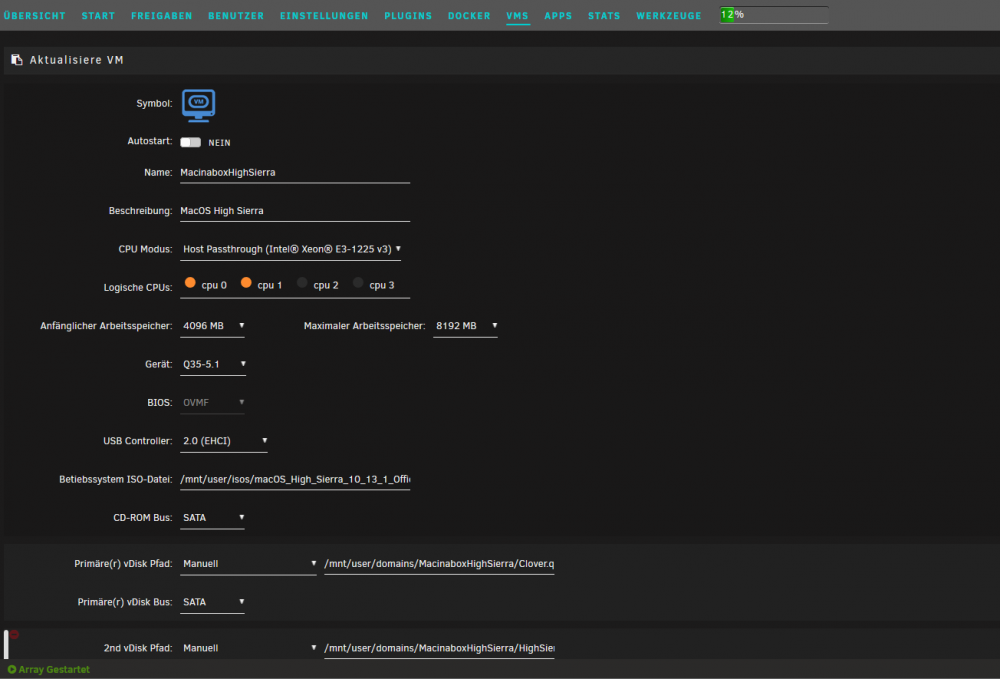
Task: Enable logical cpu 3
Action: click(x=358, y=282)
